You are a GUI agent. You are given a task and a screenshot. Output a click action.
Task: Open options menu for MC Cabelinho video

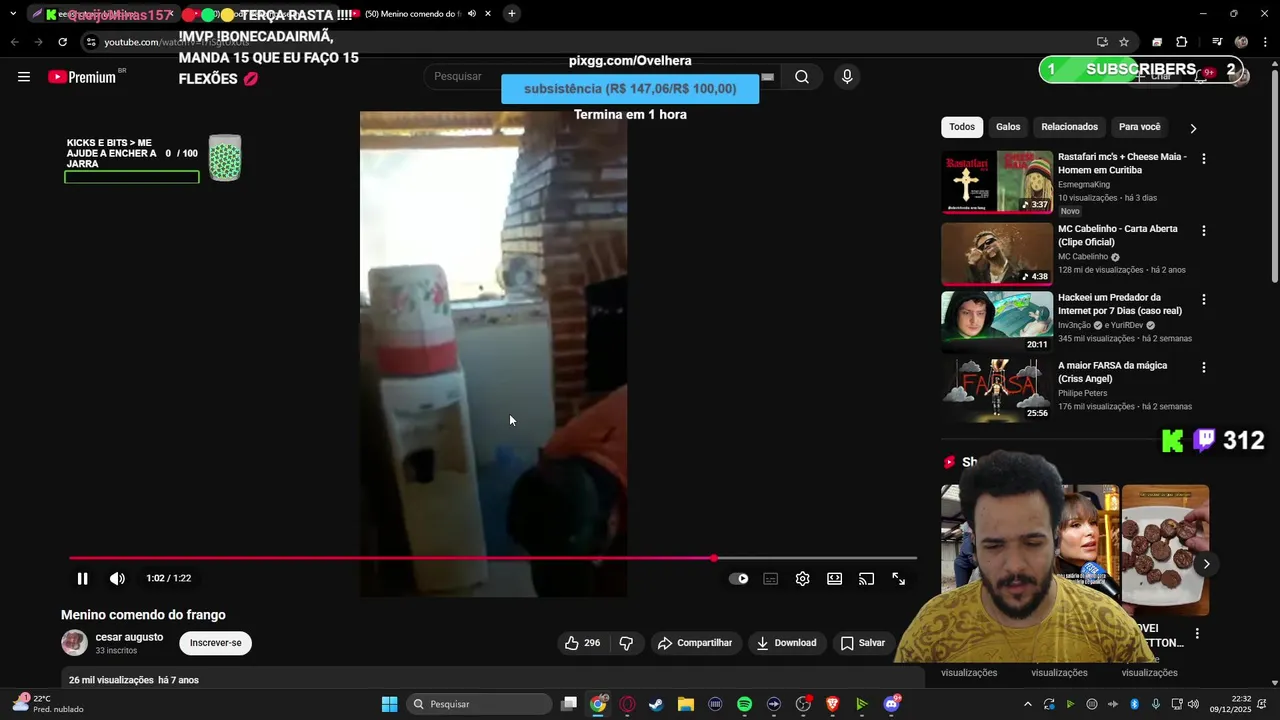pyautogui.click(x=1204, y=231)
